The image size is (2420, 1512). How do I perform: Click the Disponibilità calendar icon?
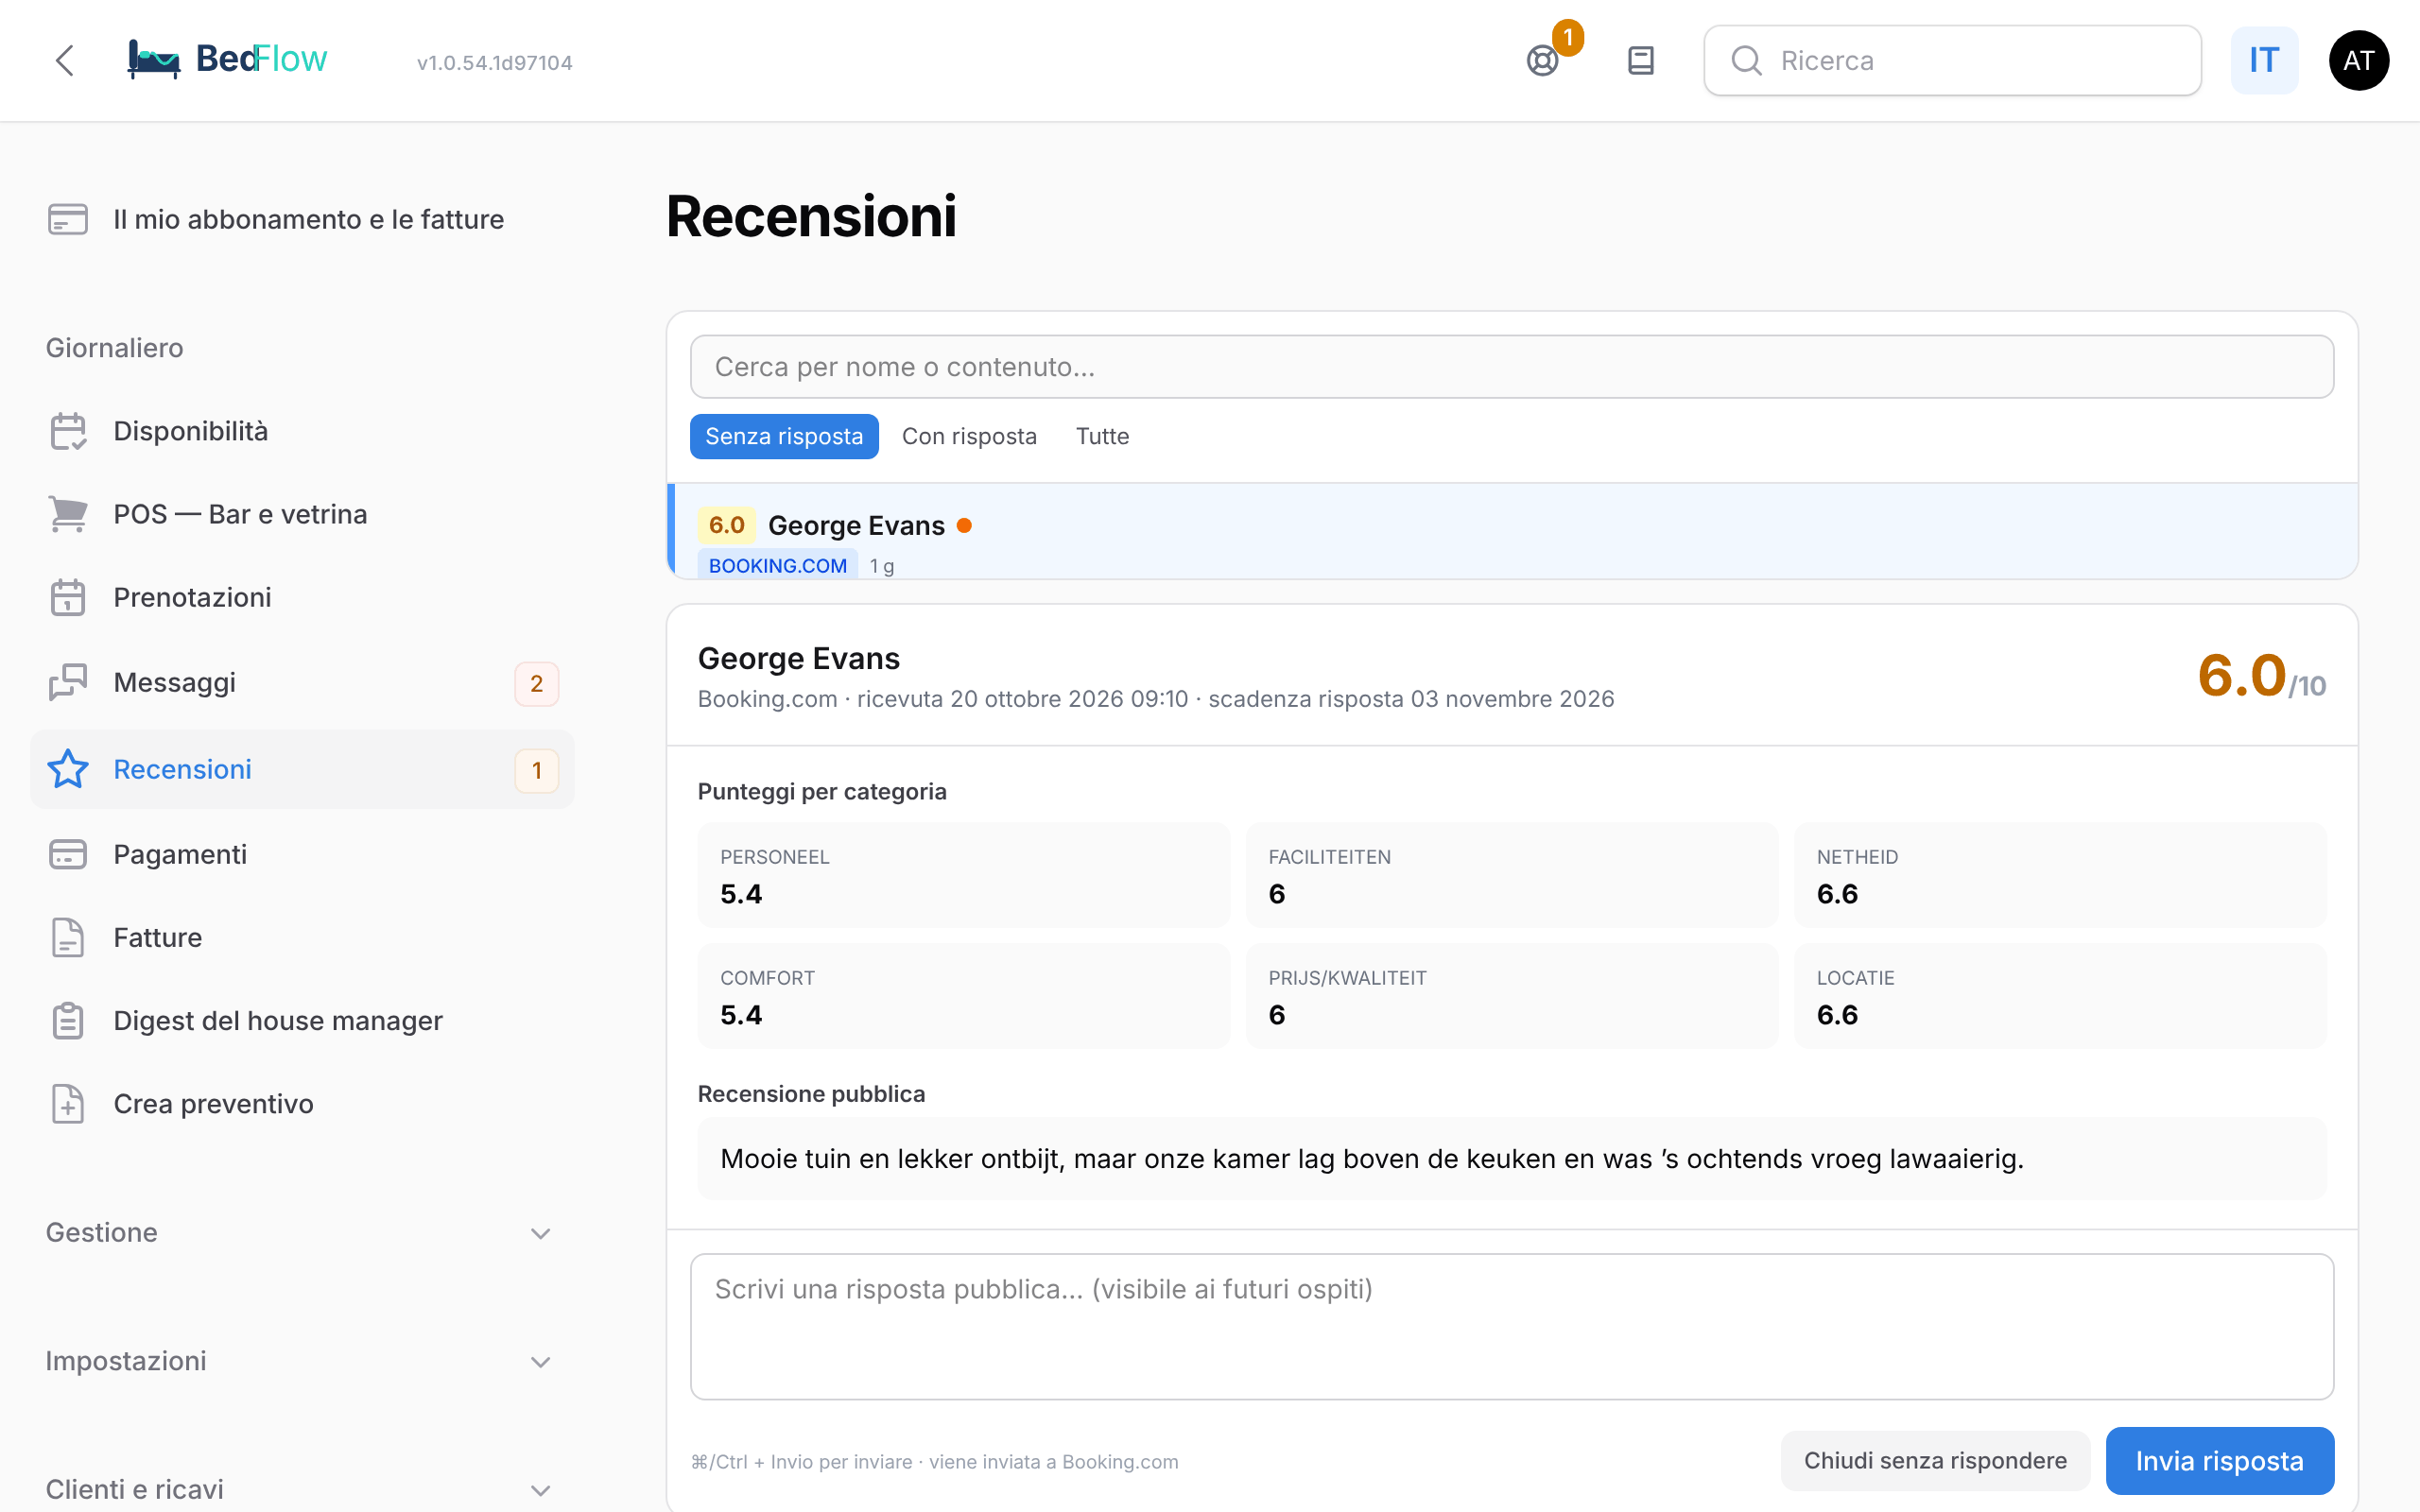click(x=68, y=431)
